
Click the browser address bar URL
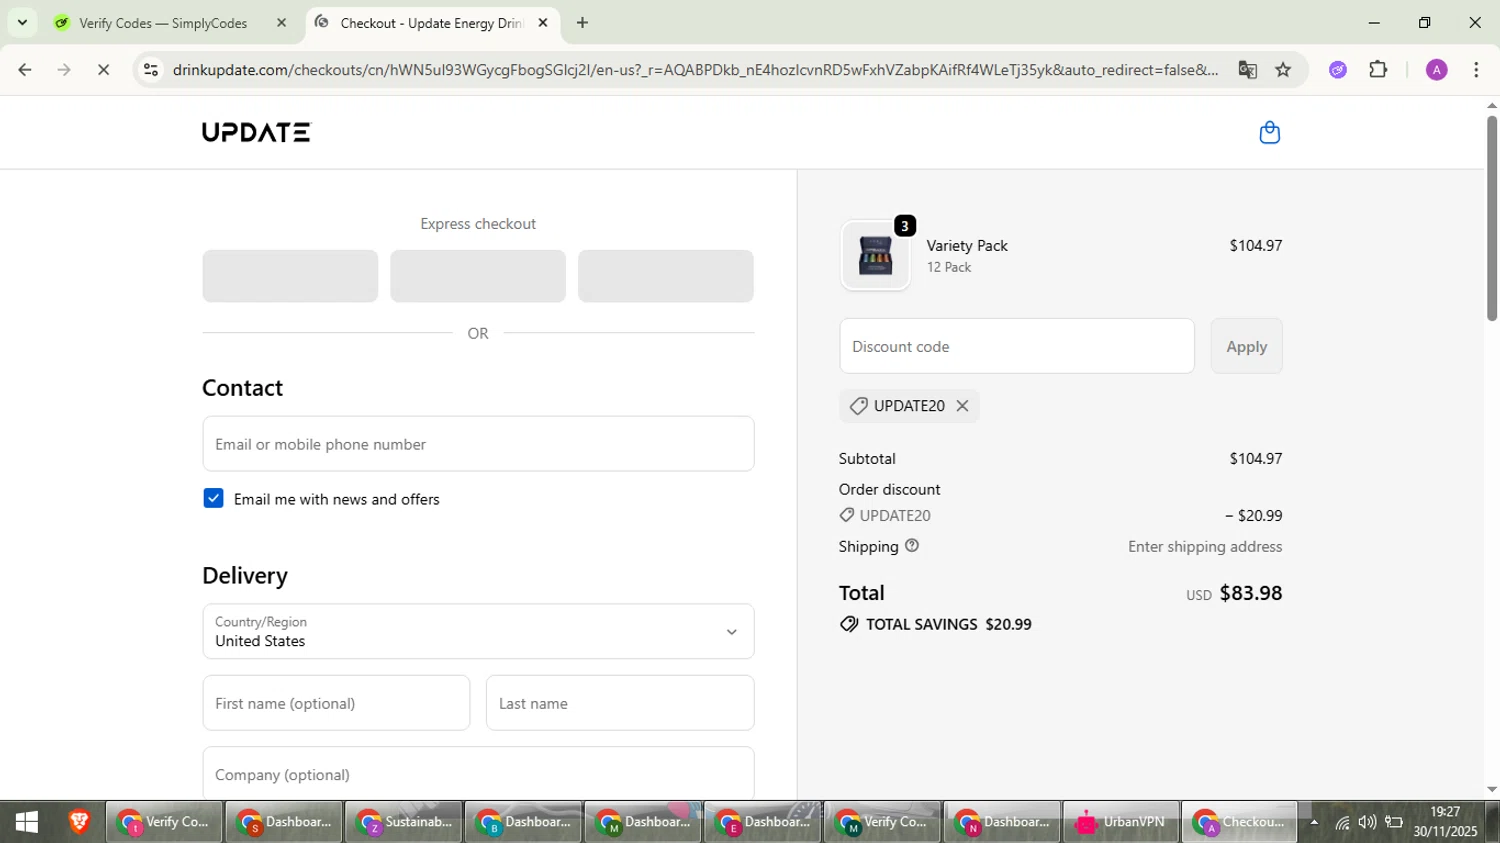tap(695, 70)
